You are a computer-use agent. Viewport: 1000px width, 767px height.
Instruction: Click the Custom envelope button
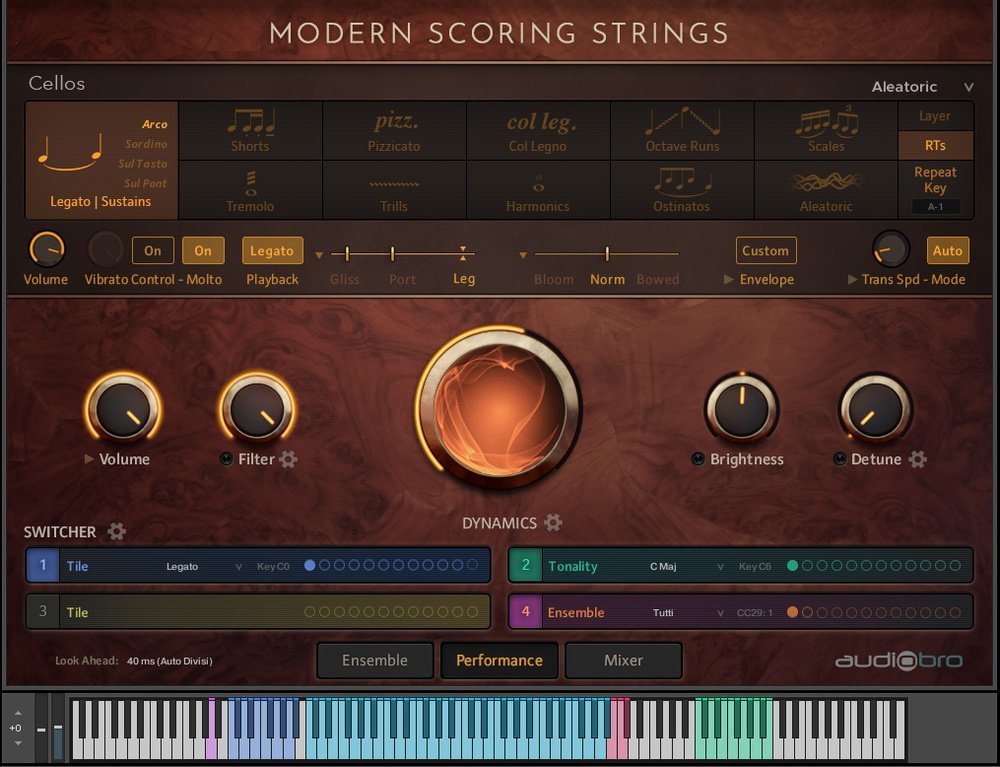point(765,251)
